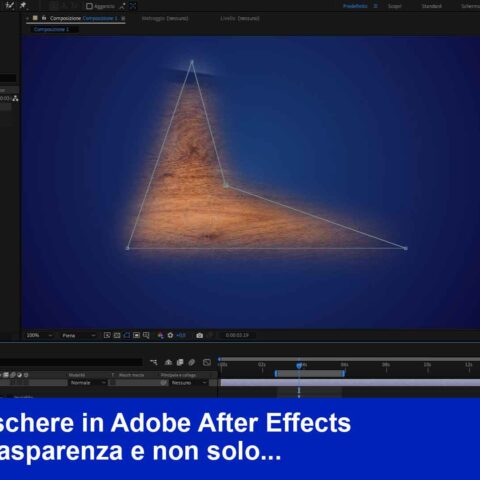480x480 pixels.
Task: Click the snap edges icon after Aggancio
Action: click(122, 6)
